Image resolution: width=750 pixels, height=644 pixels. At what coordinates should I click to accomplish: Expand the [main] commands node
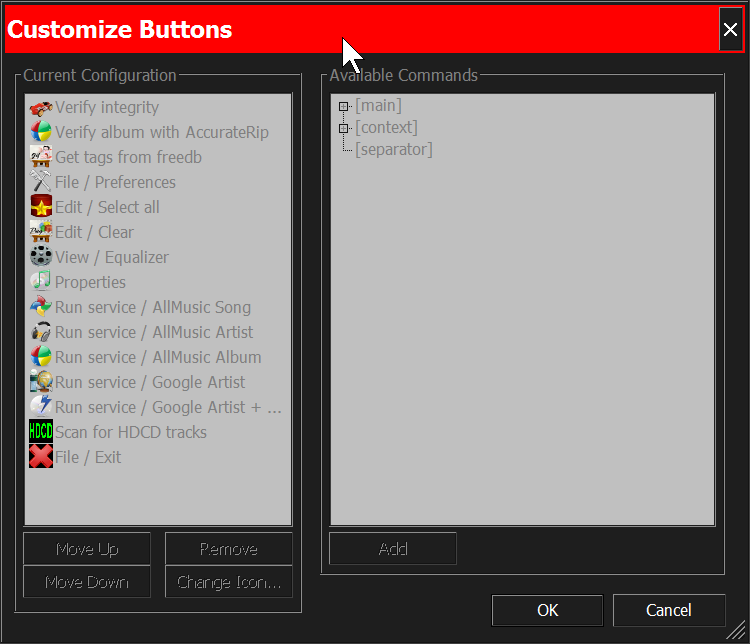coord(343,106)
